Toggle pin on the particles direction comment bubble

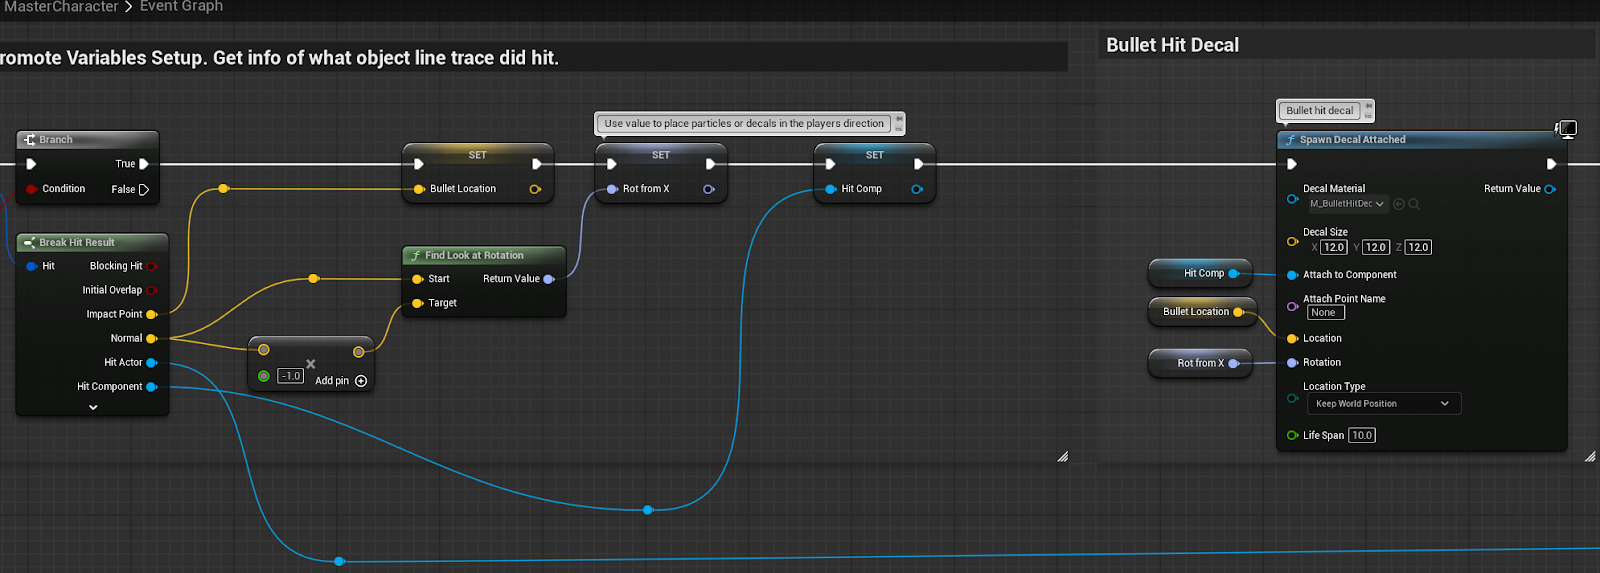click(x=899, y=119)
